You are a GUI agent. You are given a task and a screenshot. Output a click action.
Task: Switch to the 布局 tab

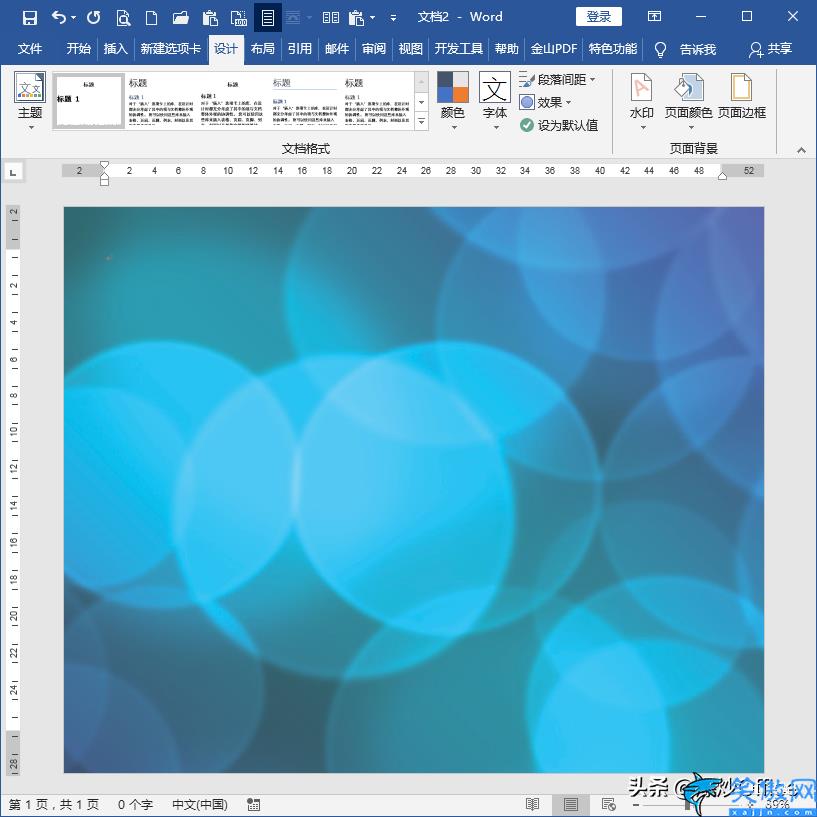point(263,49)
